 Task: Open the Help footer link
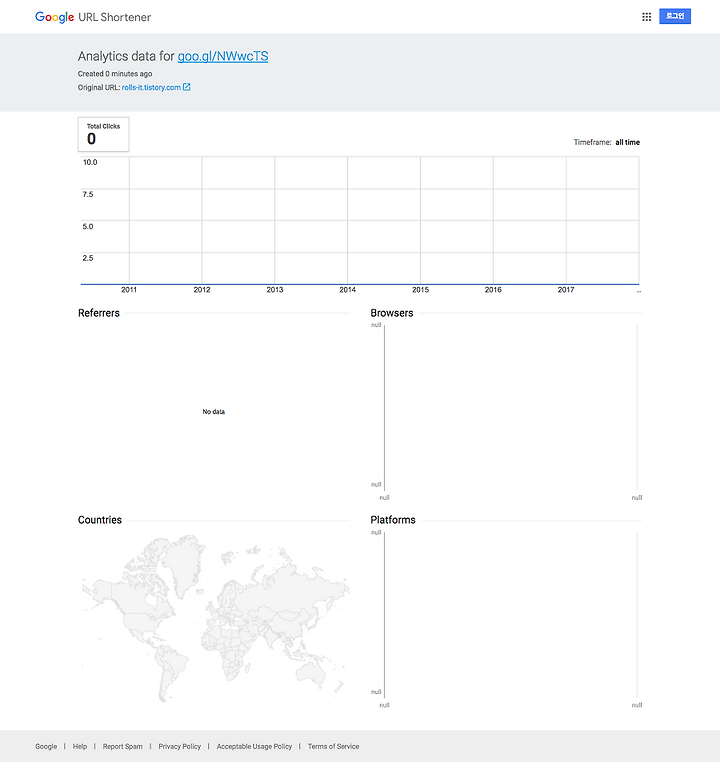(x=80, y=746)
